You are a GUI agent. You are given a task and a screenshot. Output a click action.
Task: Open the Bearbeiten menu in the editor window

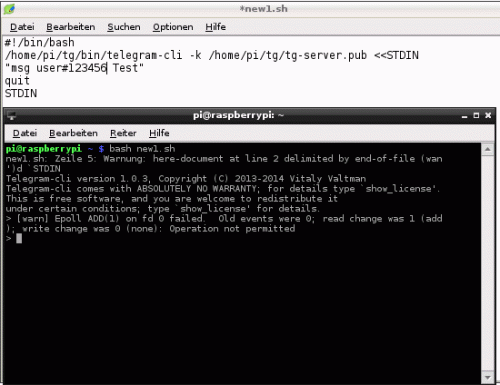click(x=70, y=27)
